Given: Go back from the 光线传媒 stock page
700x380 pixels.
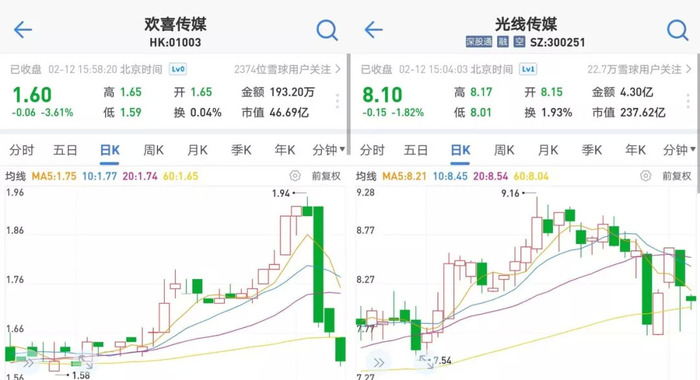Looking at the screenshot, I should [374, 30].
